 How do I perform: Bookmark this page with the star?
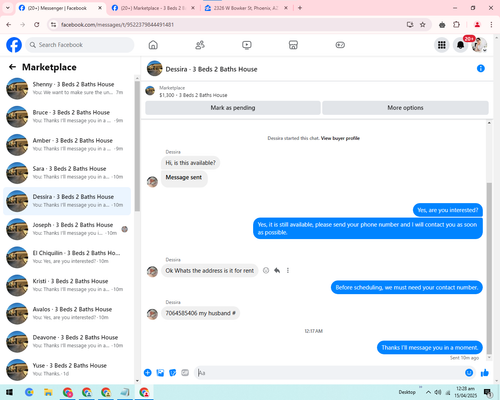[422, 25]
